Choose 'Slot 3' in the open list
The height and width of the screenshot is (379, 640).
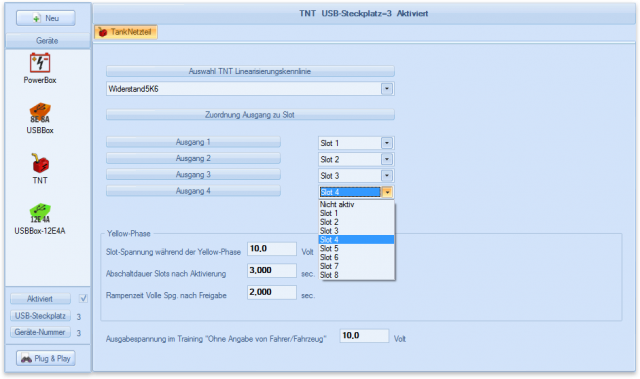(356, 231)
